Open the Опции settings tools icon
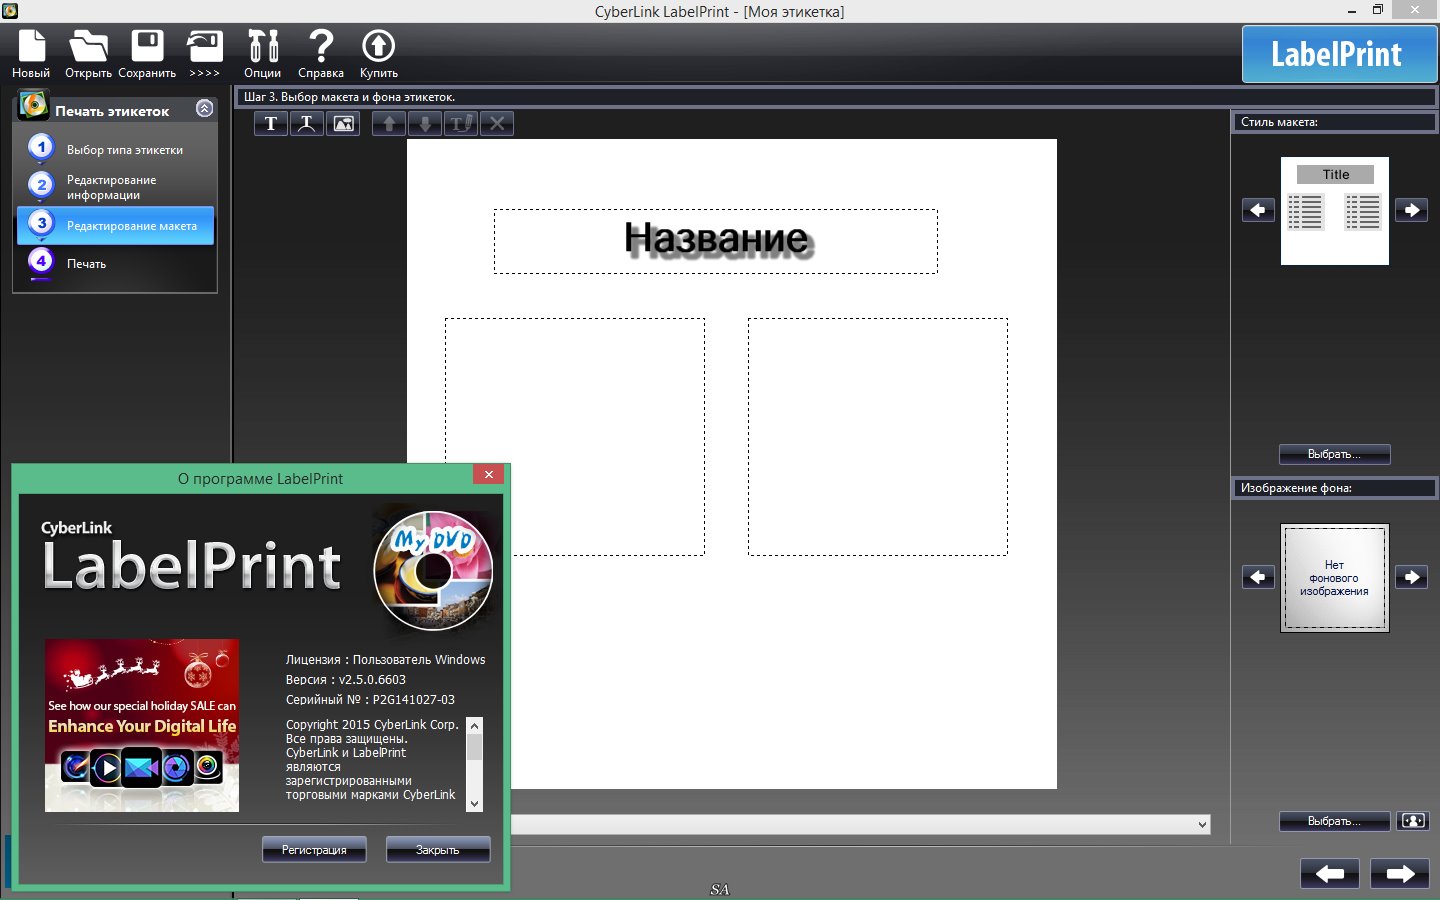The height and width of the screenshot is (900, 1440). (x=262, y=47)
